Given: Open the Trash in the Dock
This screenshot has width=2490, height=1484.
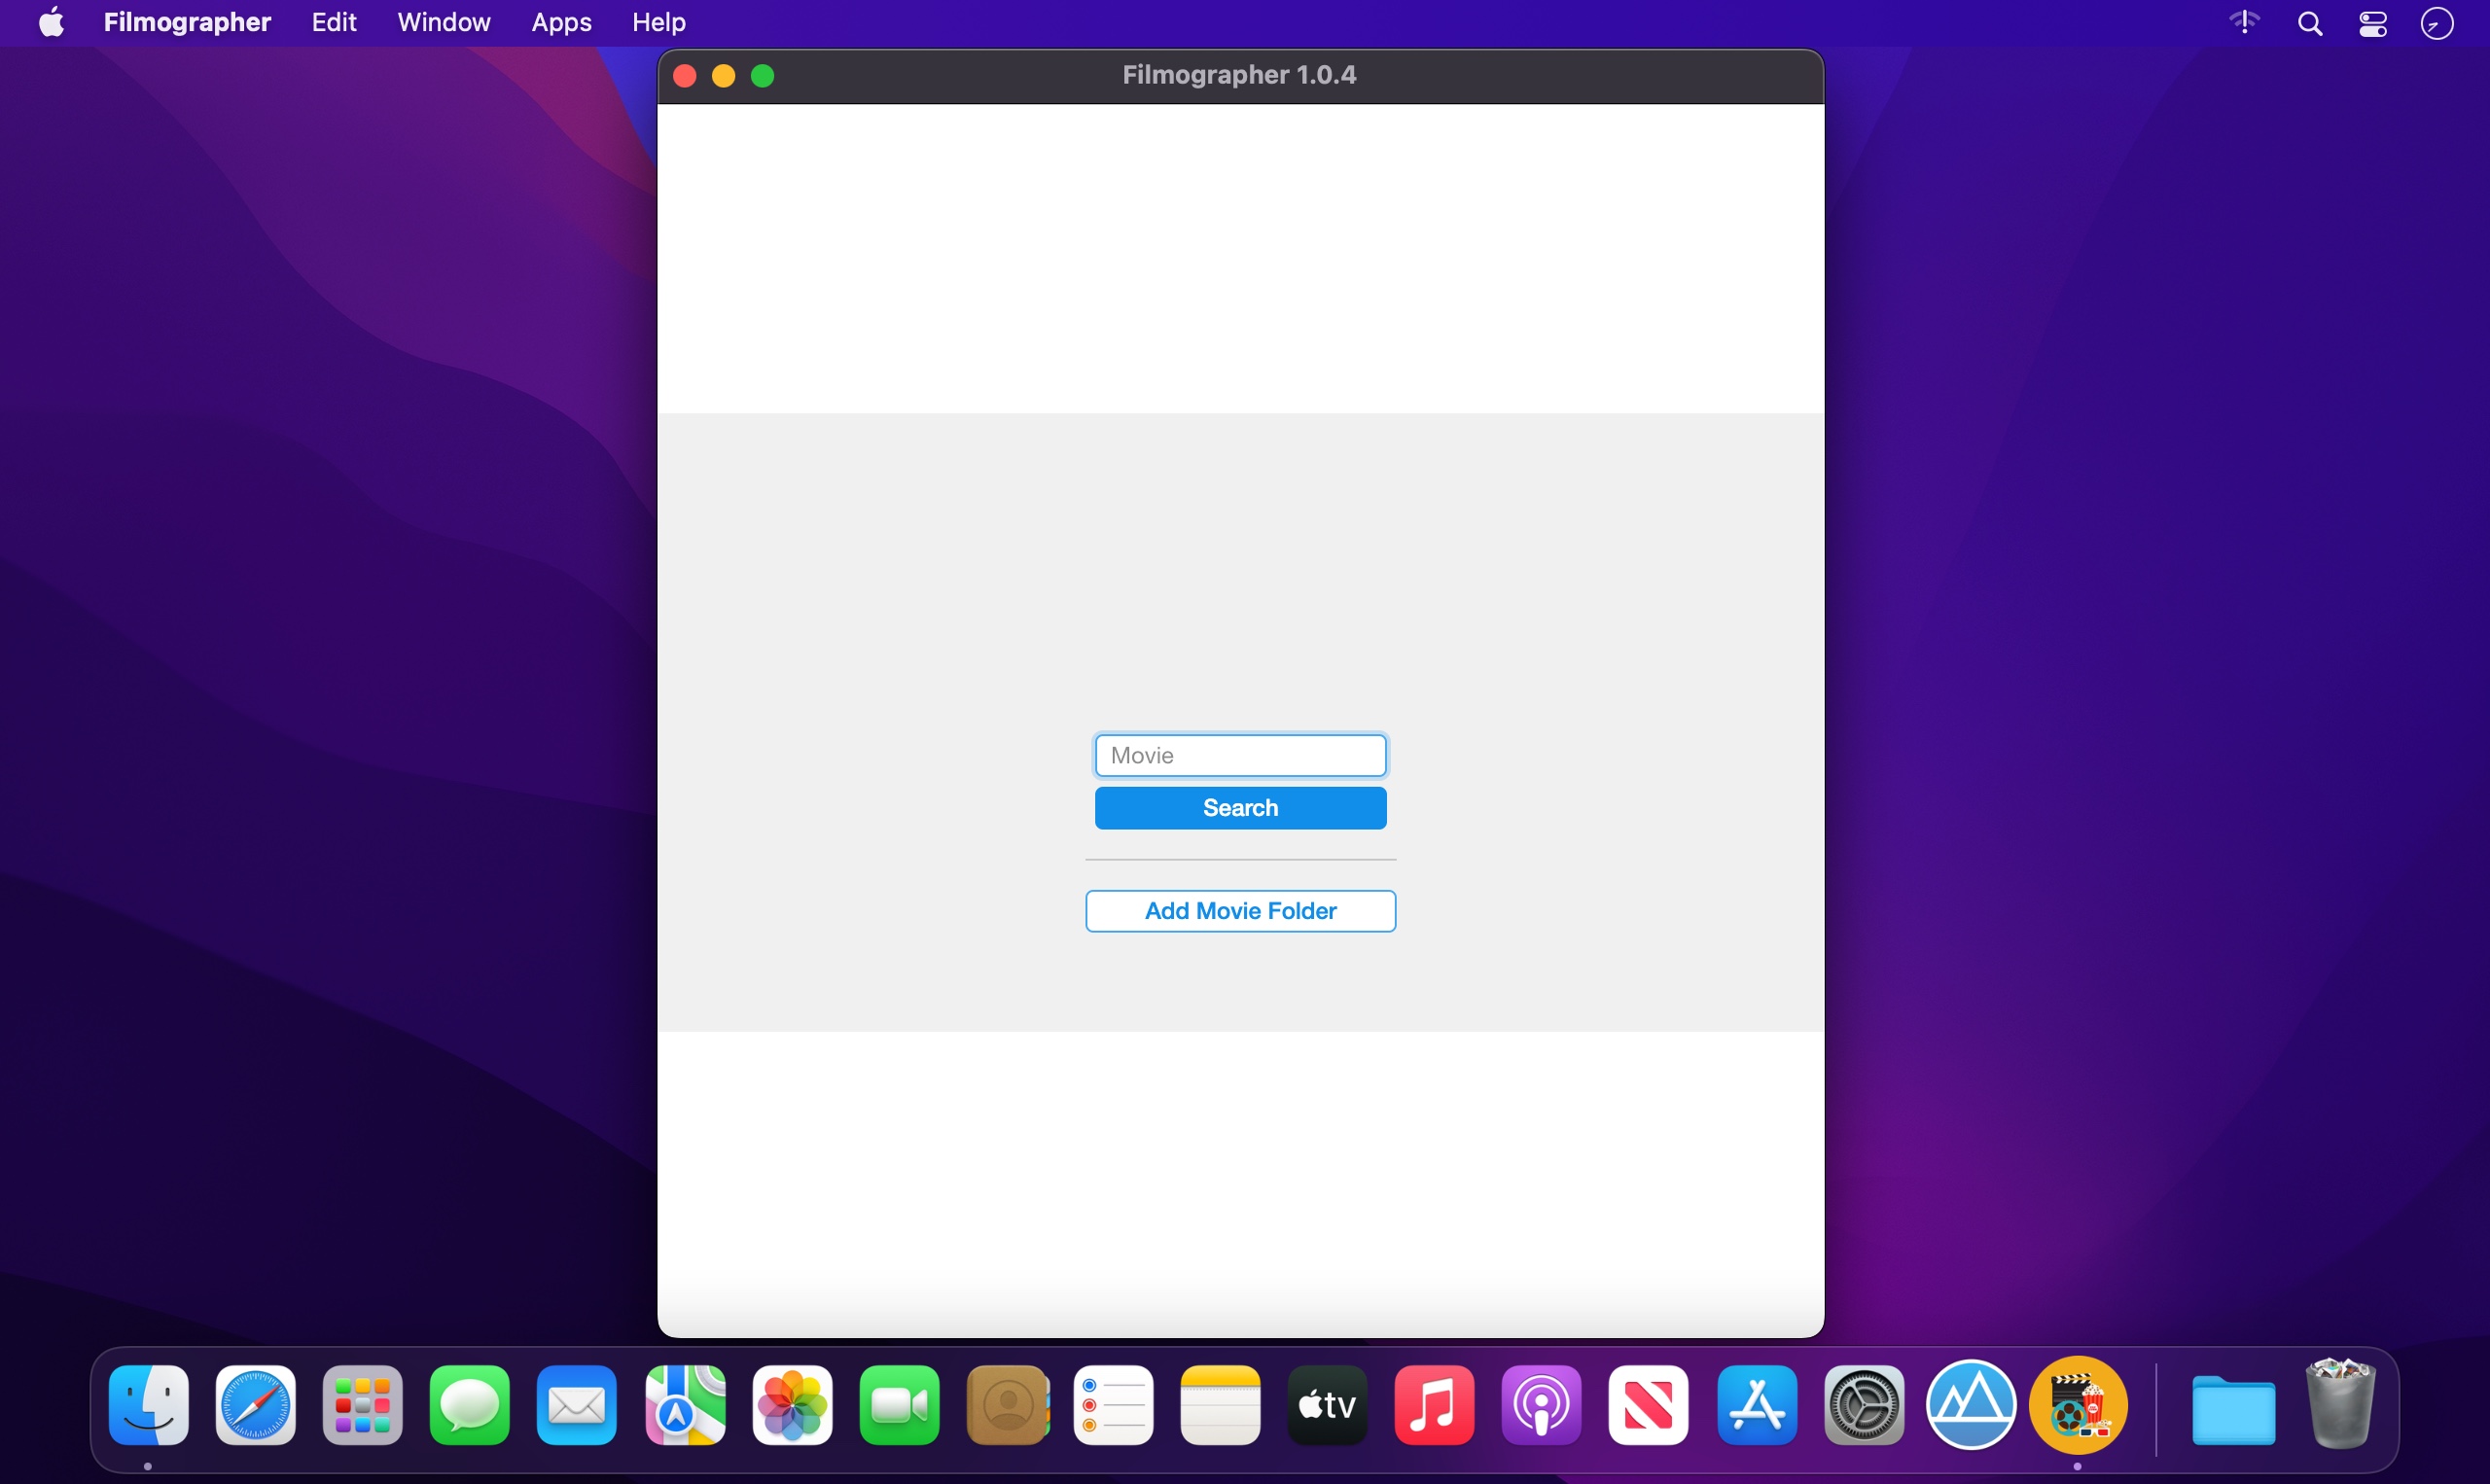Looking at the screenshot, I should tap(2340, 1403).
